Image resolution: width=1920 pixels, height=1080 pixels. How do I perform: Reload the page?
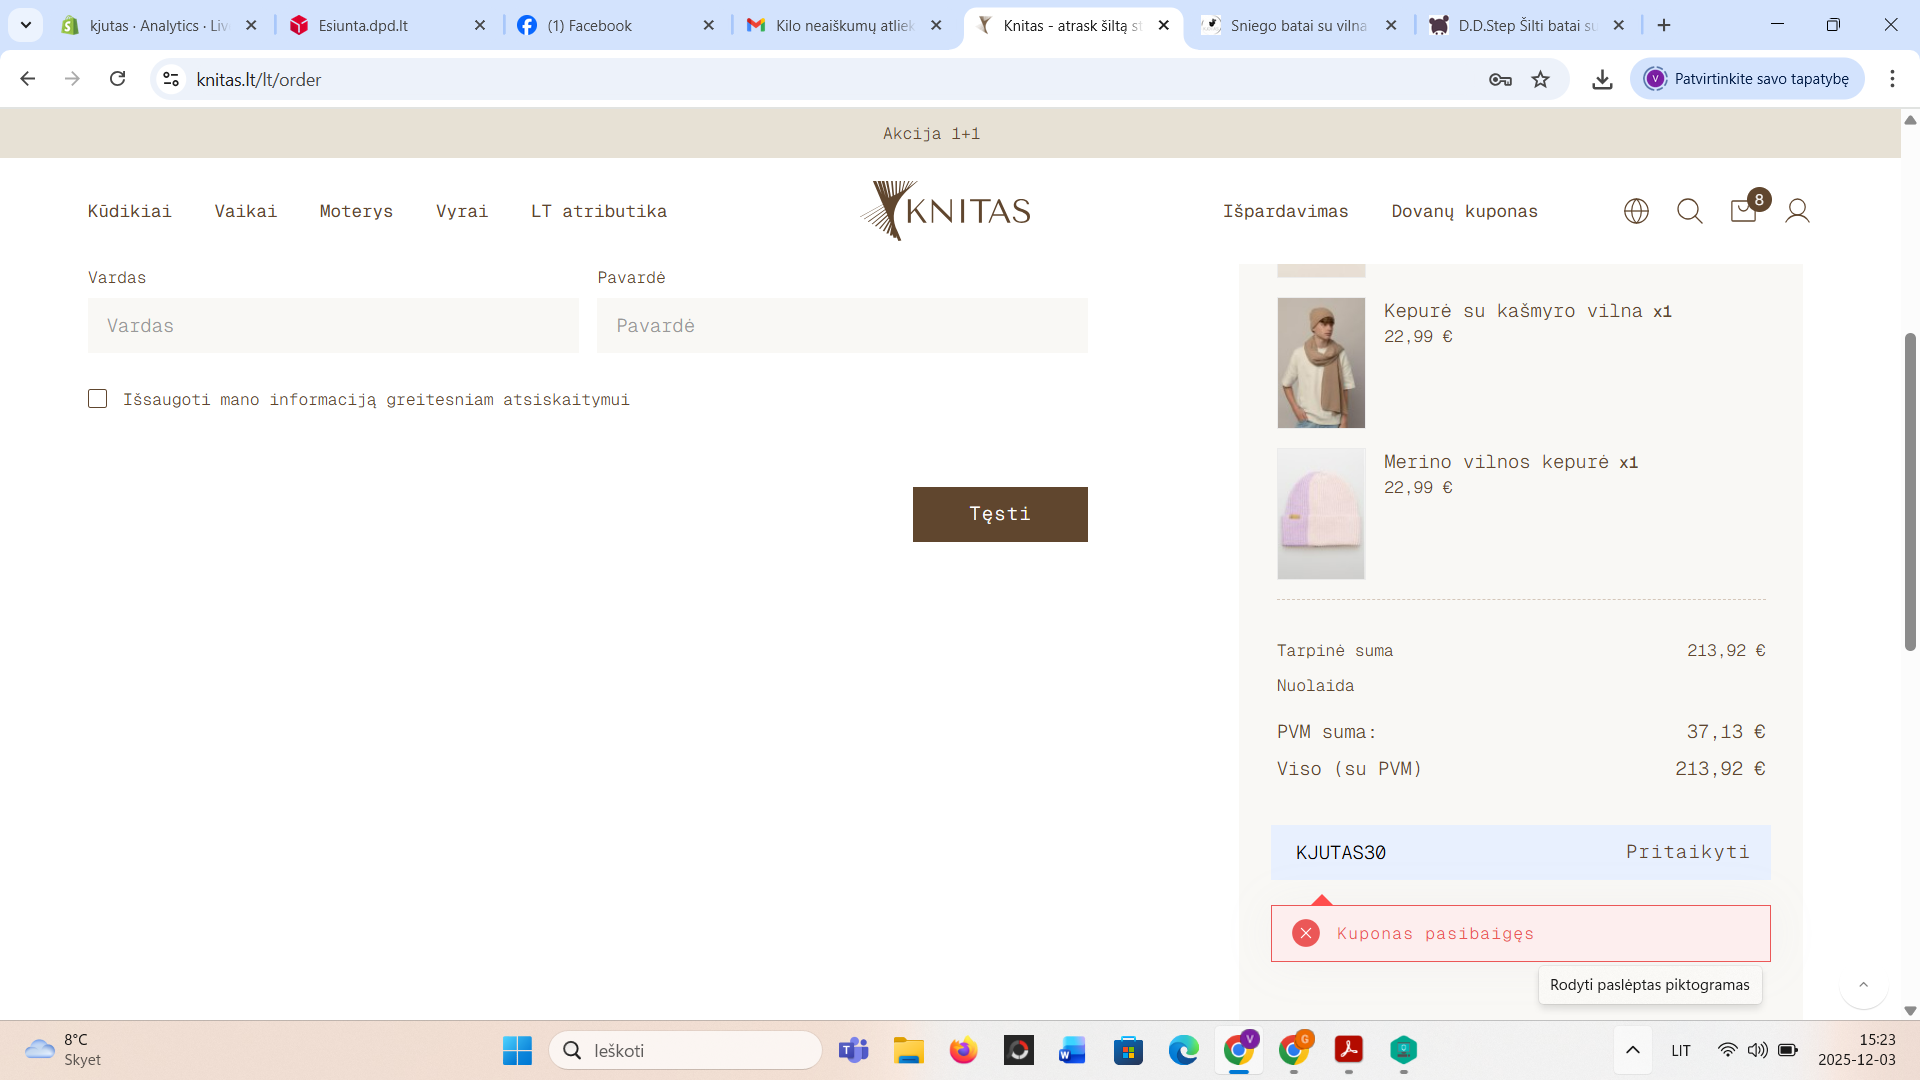(x=117, y=79)
